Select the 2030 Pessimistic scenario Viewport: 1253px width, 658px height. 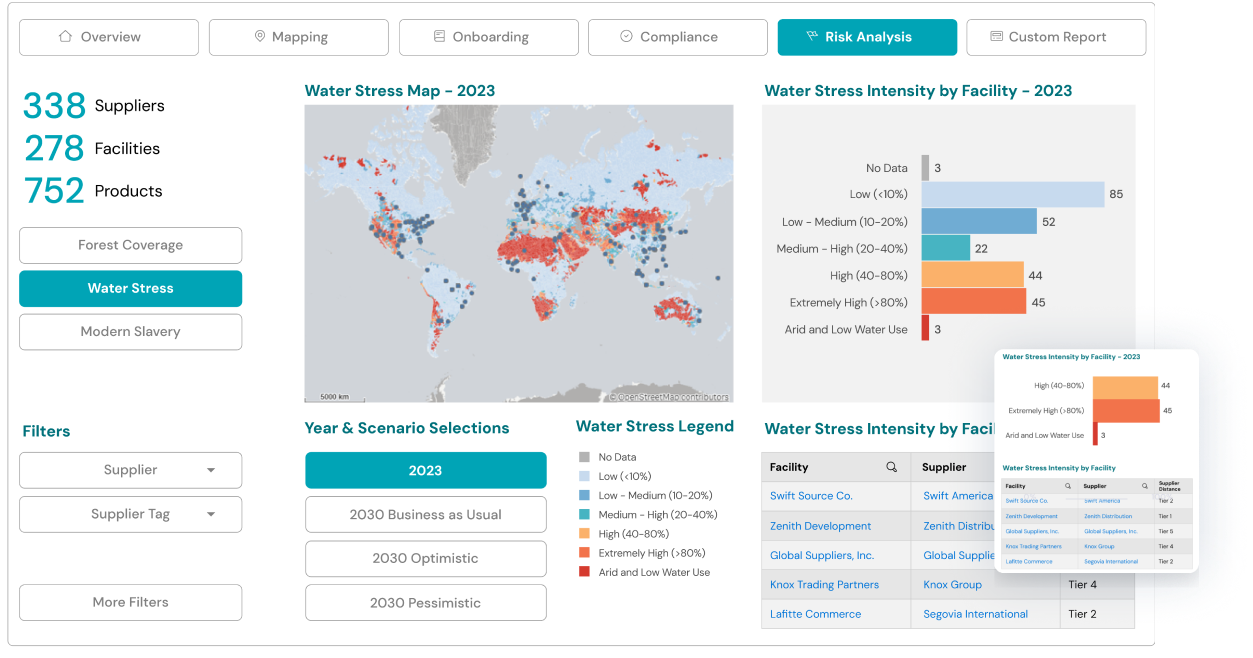(x=425, y=602)
